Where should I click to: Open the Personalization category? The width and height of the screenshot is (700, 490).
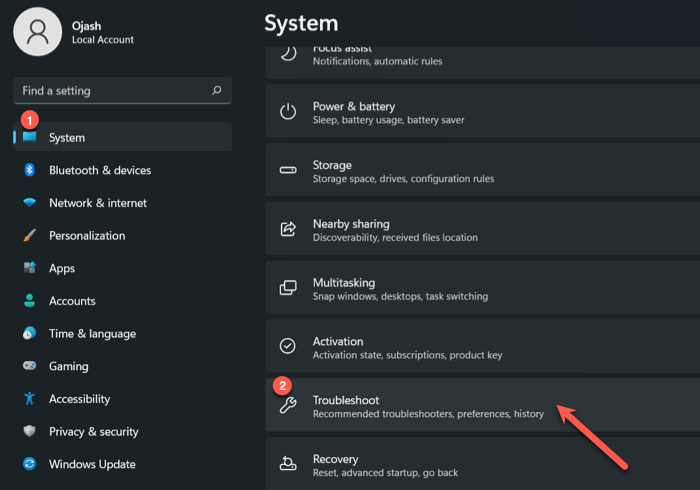[x=123, y=235]
